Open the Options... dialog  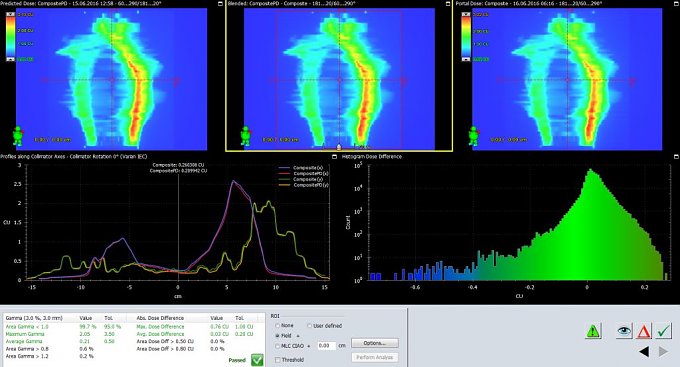click(375, 343)
